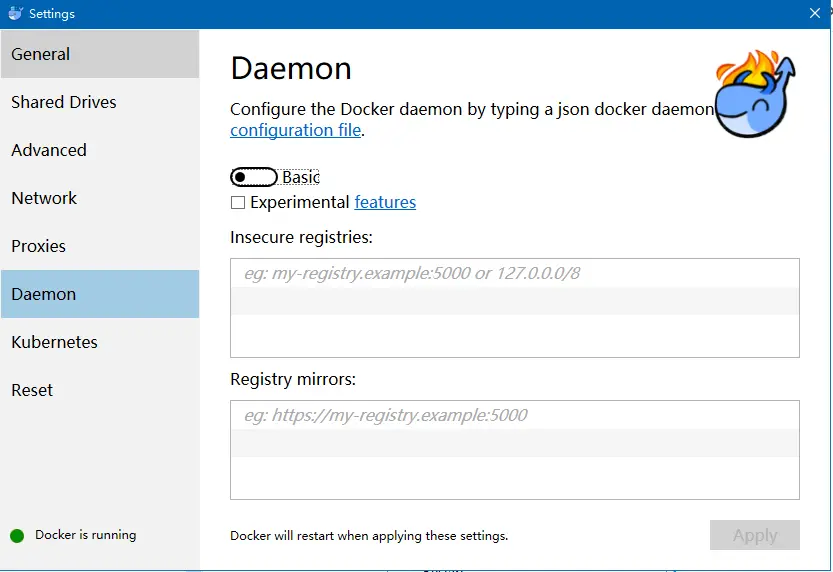Click the Docker whale icon in title bar

[15, 13]
